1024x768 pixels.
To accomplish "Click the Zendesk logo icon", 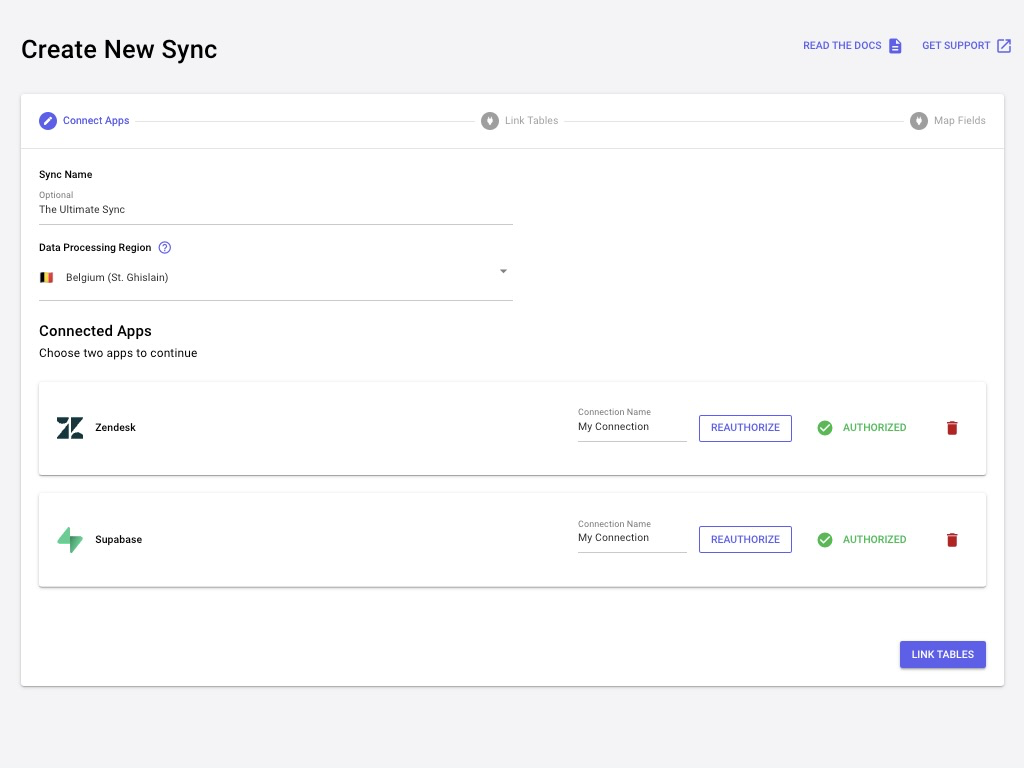I will [x=70, y=428].
